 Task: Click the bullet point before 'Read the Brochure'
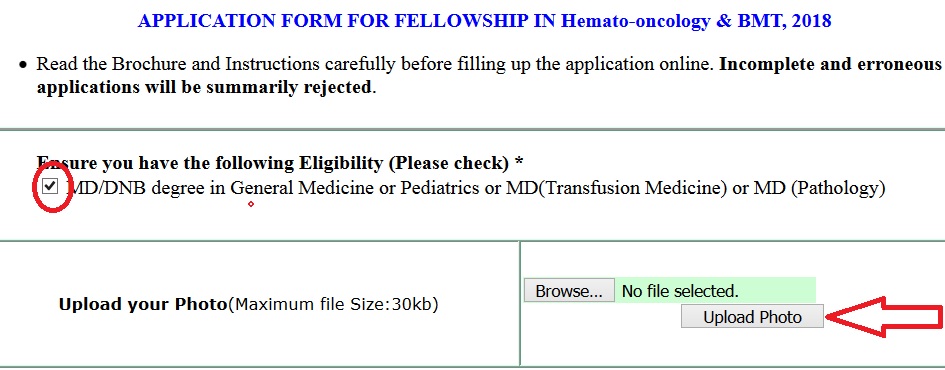pos(23,64)
